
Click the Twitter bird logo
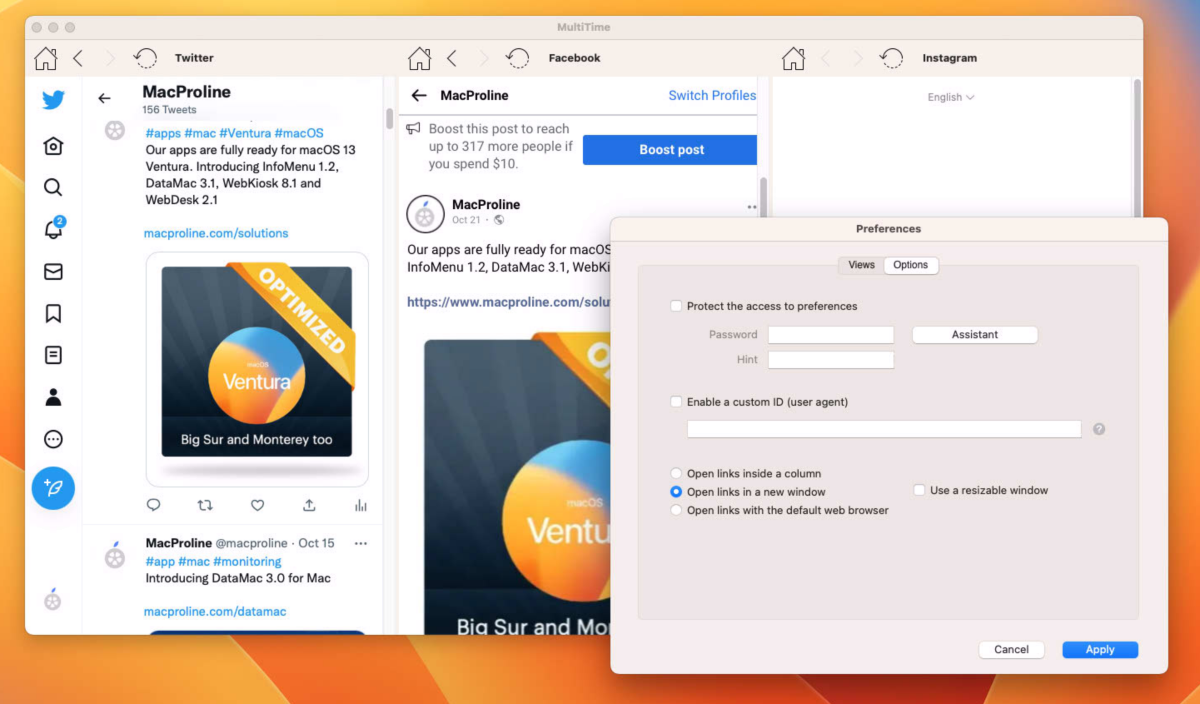(53, 100)
